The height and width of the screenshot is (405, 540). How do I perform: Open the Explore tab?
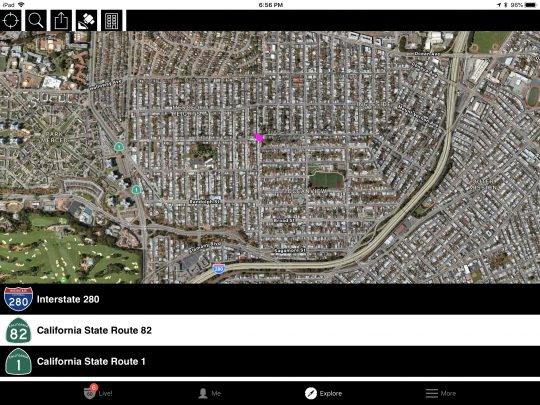323,393
